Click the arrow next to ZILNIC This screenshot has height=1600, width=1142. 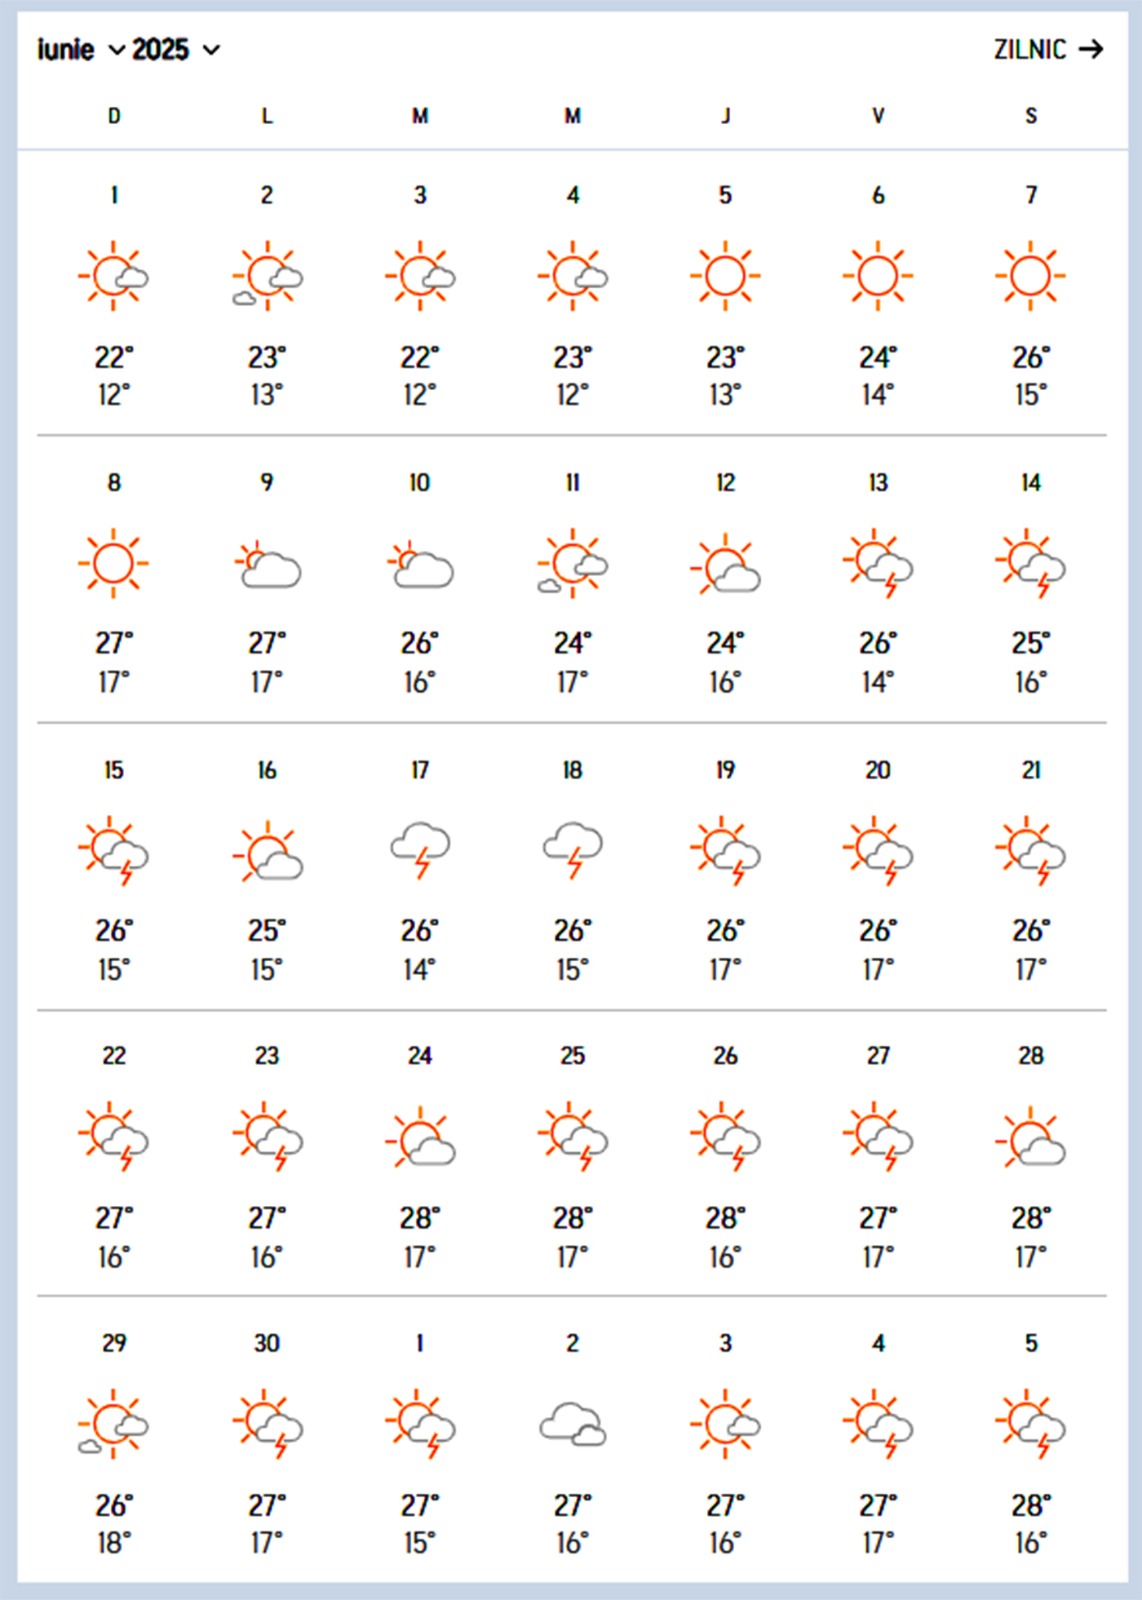(x=1091, y=50)
